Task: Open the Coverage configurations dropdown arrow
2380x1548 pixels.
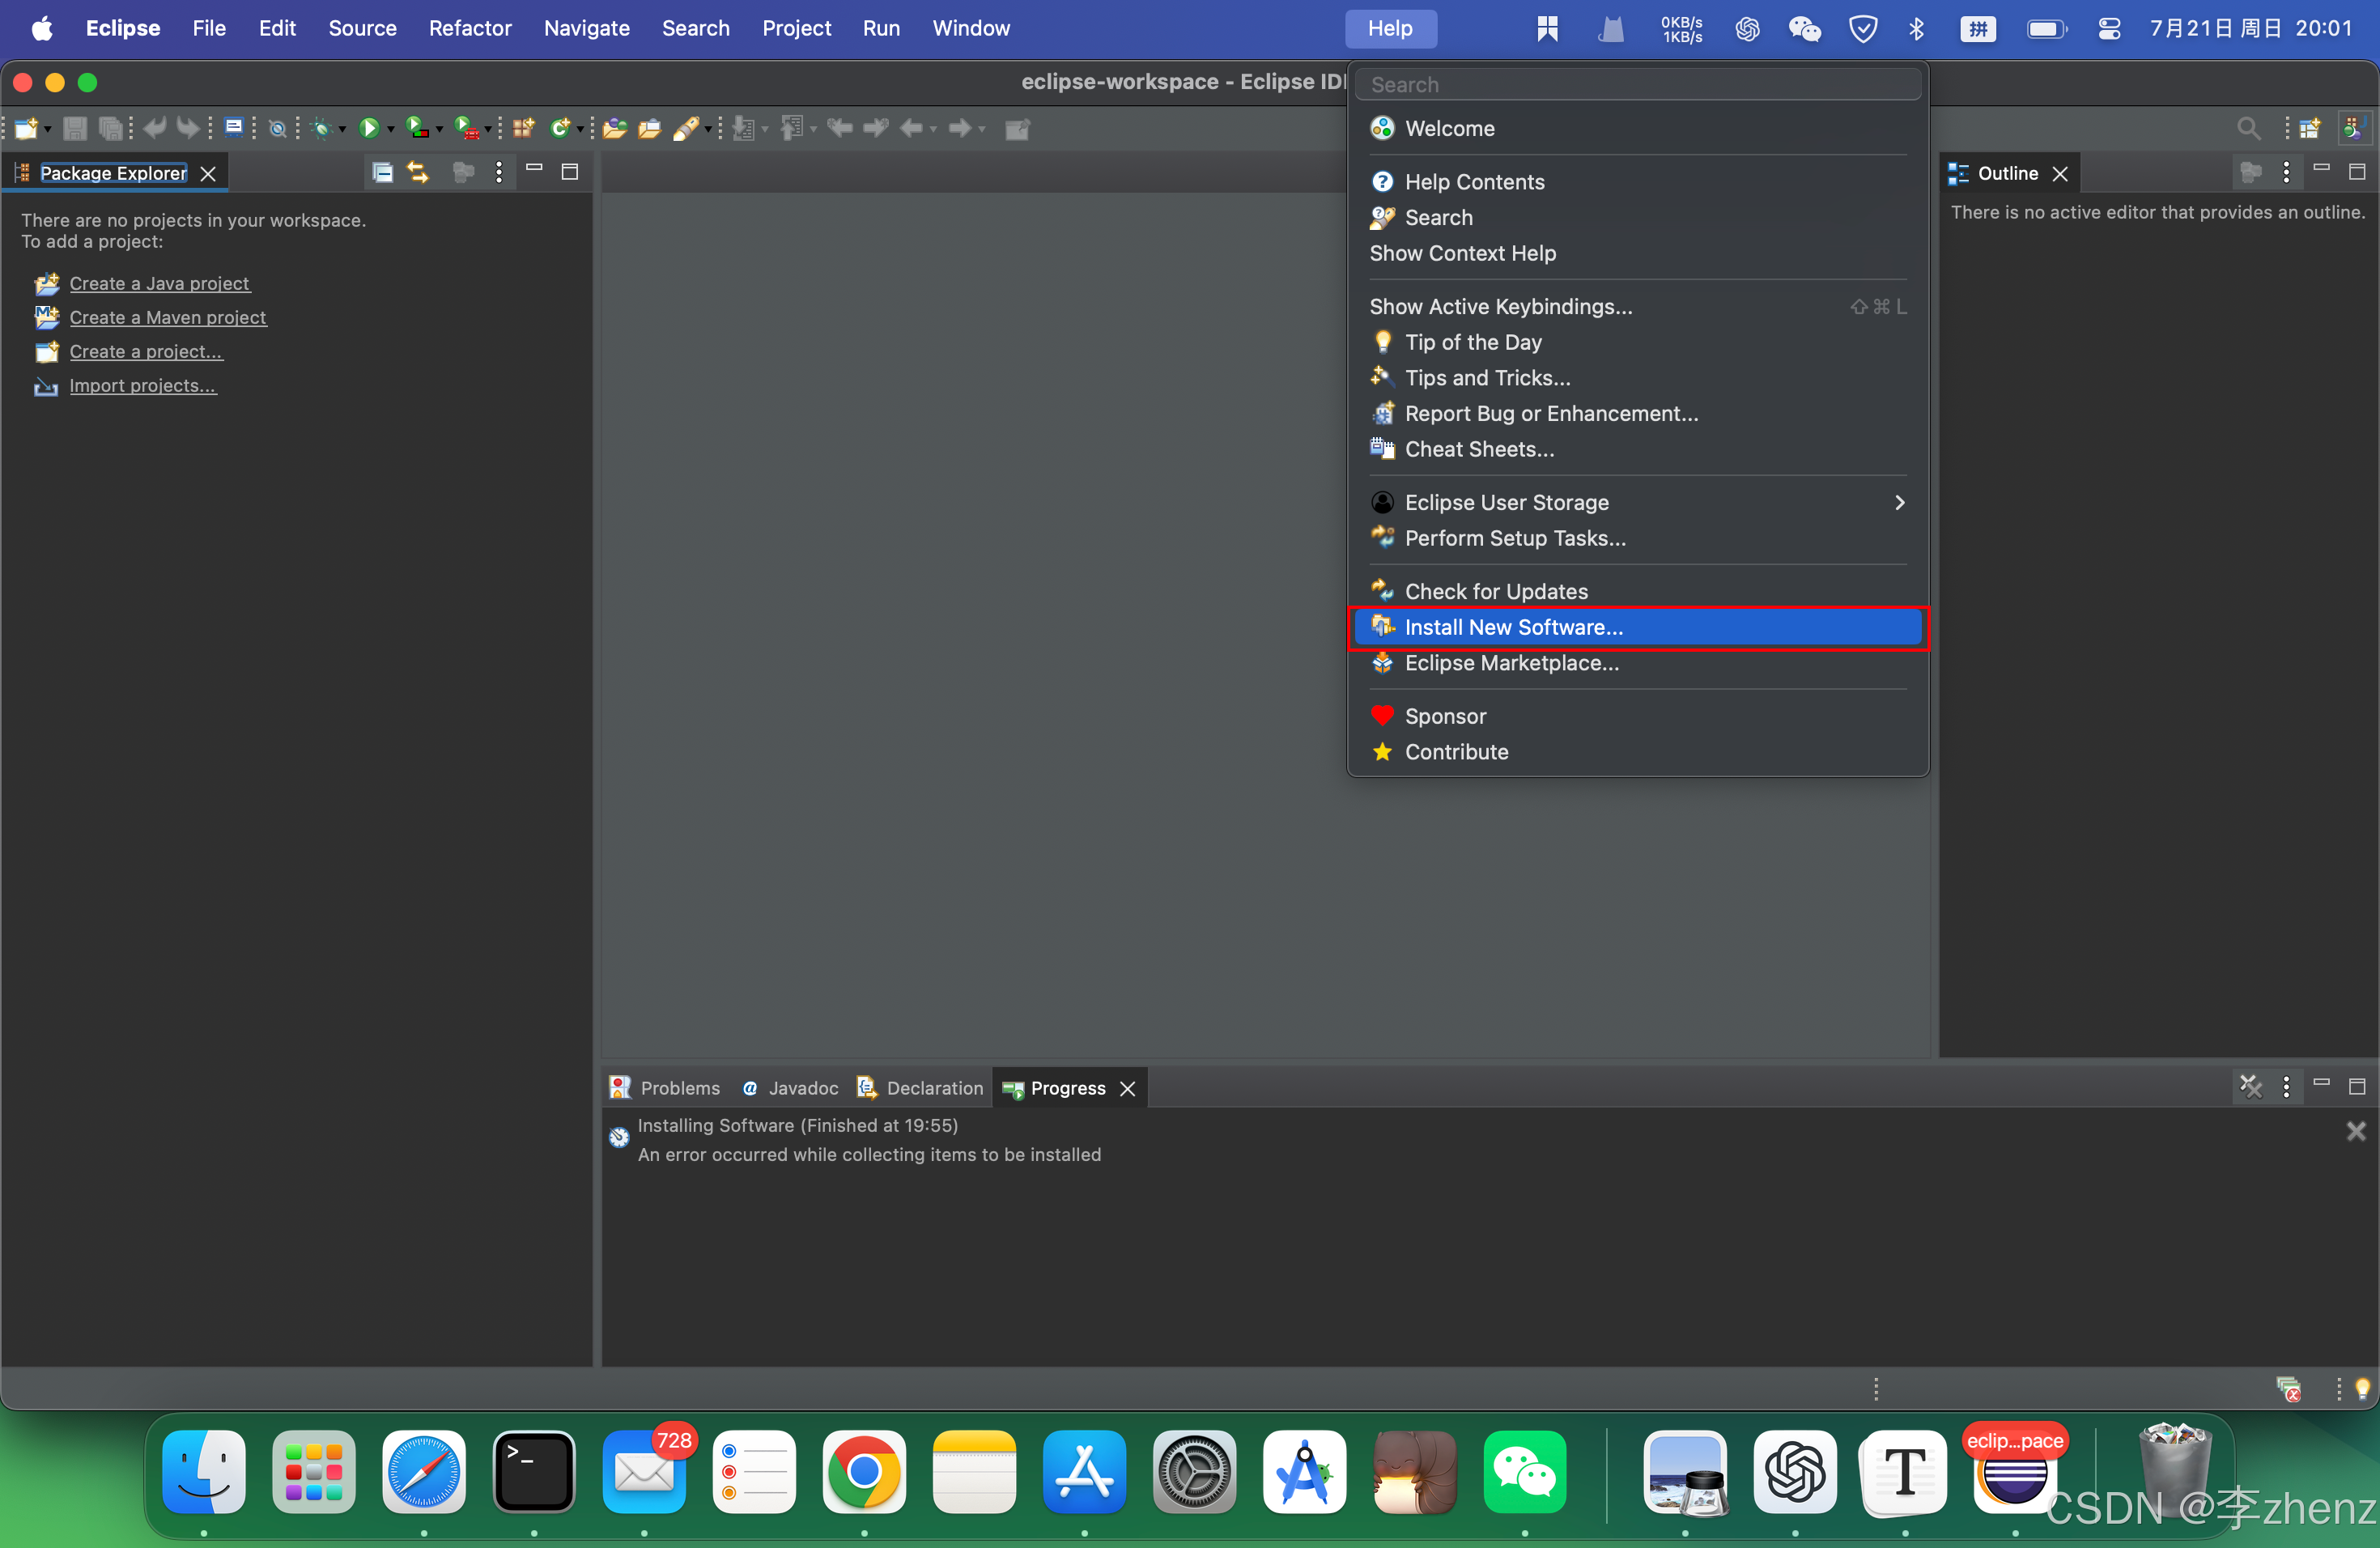Action: coord(439,129)
